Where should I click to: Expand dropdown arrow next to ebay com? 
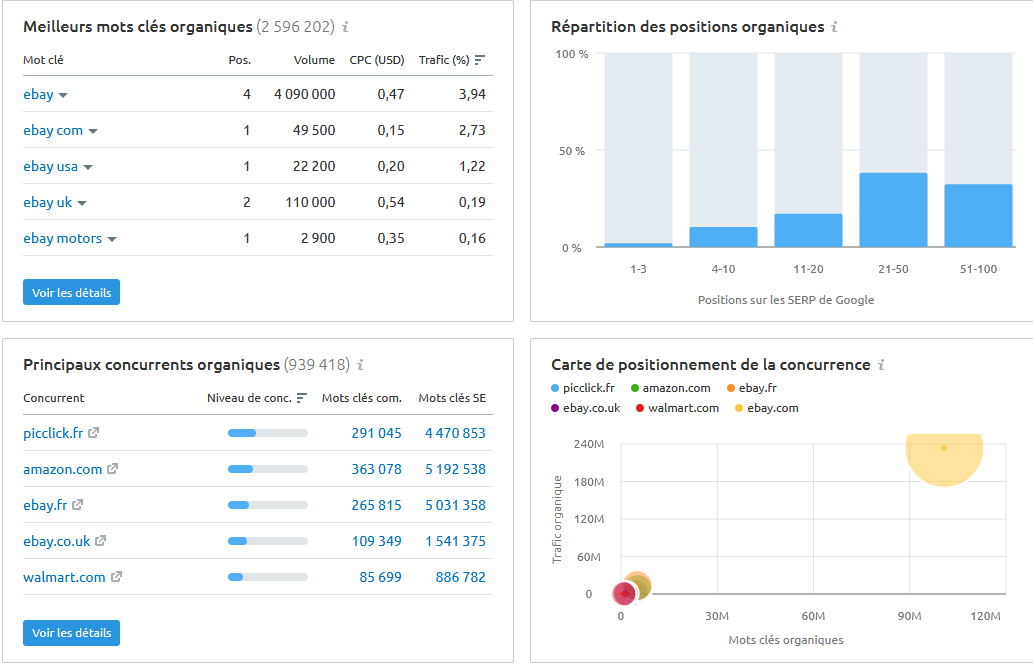tap(93, 132)
